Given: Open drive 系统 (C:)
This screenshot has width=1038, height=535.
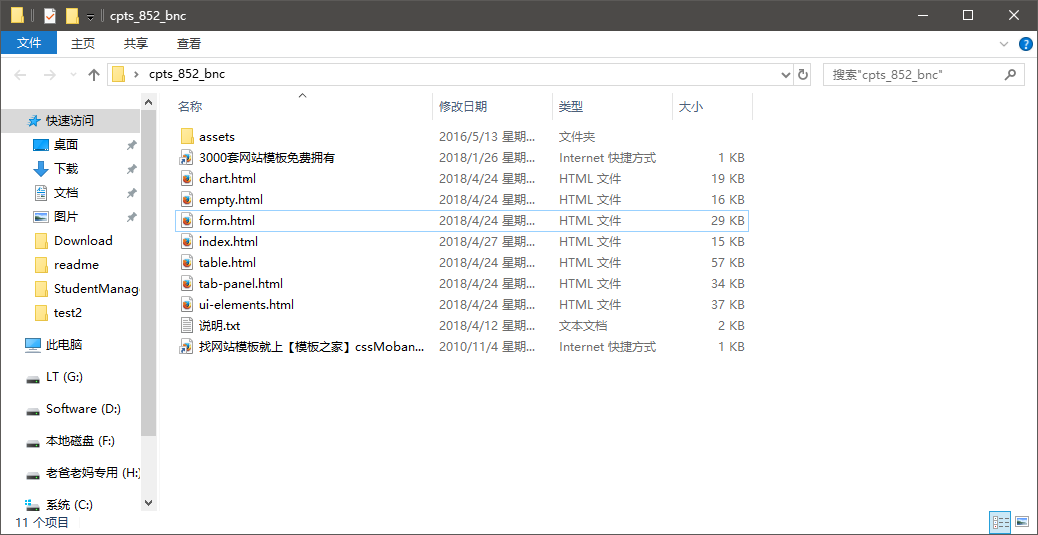Looking at the screenshot, I should pos(70,505).
